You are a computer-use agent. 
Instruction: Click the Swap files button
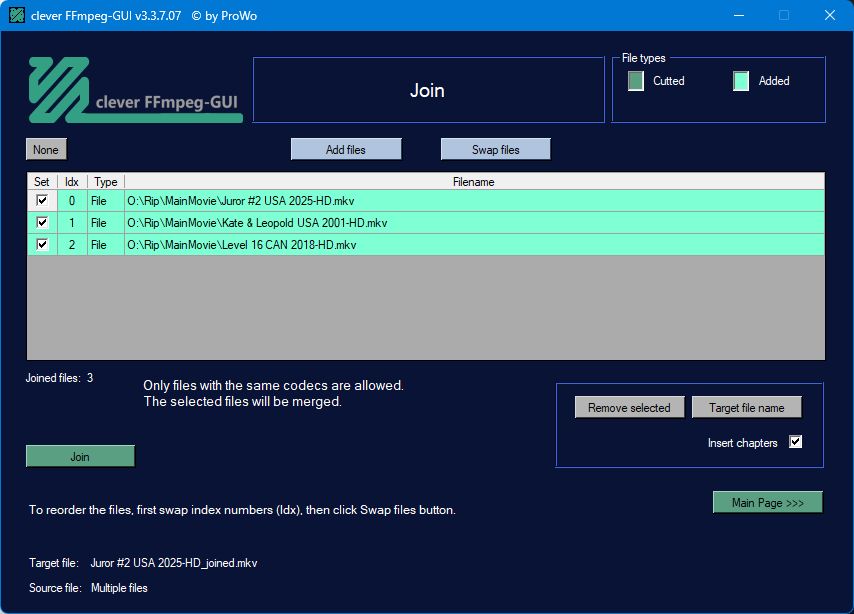tap(496, 149)
